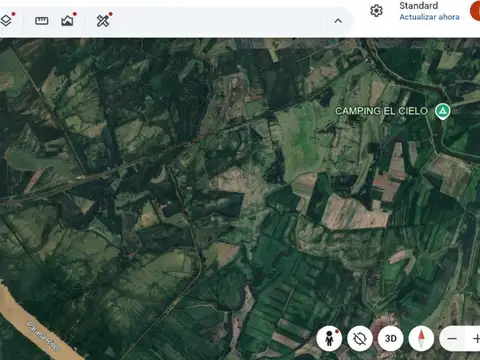480x360 pixels.
Task: Open the settings gear
Action: click(x=376, y=11)
